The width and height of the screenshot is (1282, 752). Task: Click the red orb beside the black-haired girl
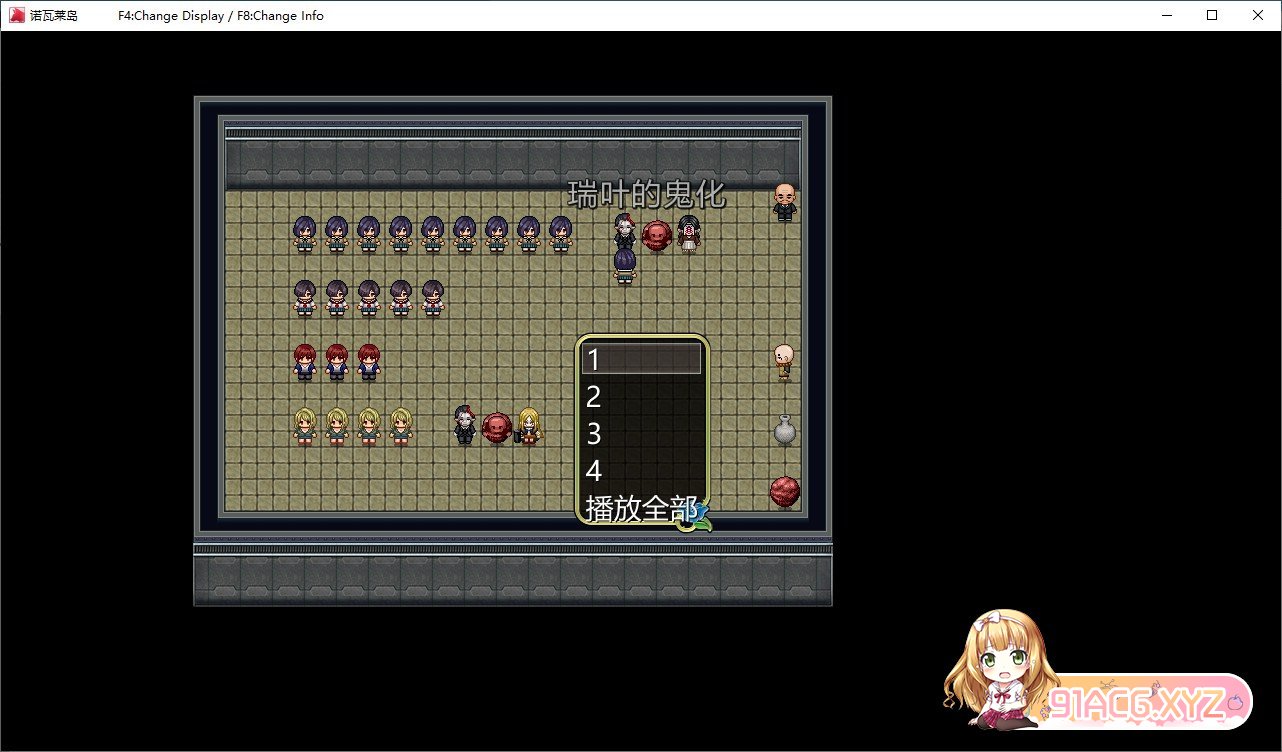click(x=656, y=236)
